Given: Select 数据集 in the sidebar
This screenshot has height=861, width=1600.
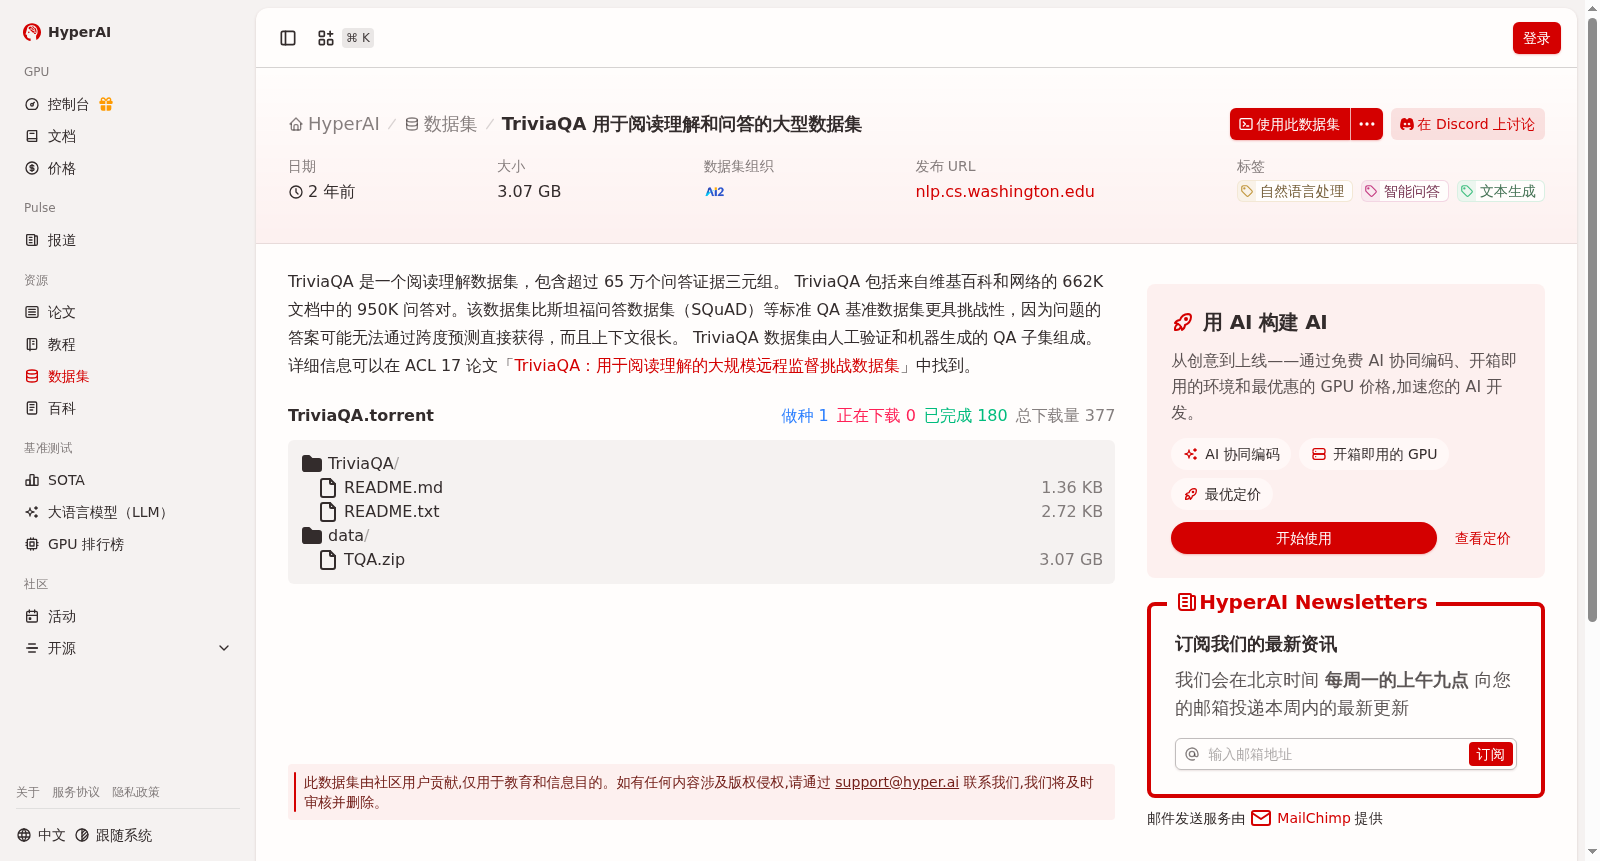Looking at the screenshot, I should click(x=57, y=376).
